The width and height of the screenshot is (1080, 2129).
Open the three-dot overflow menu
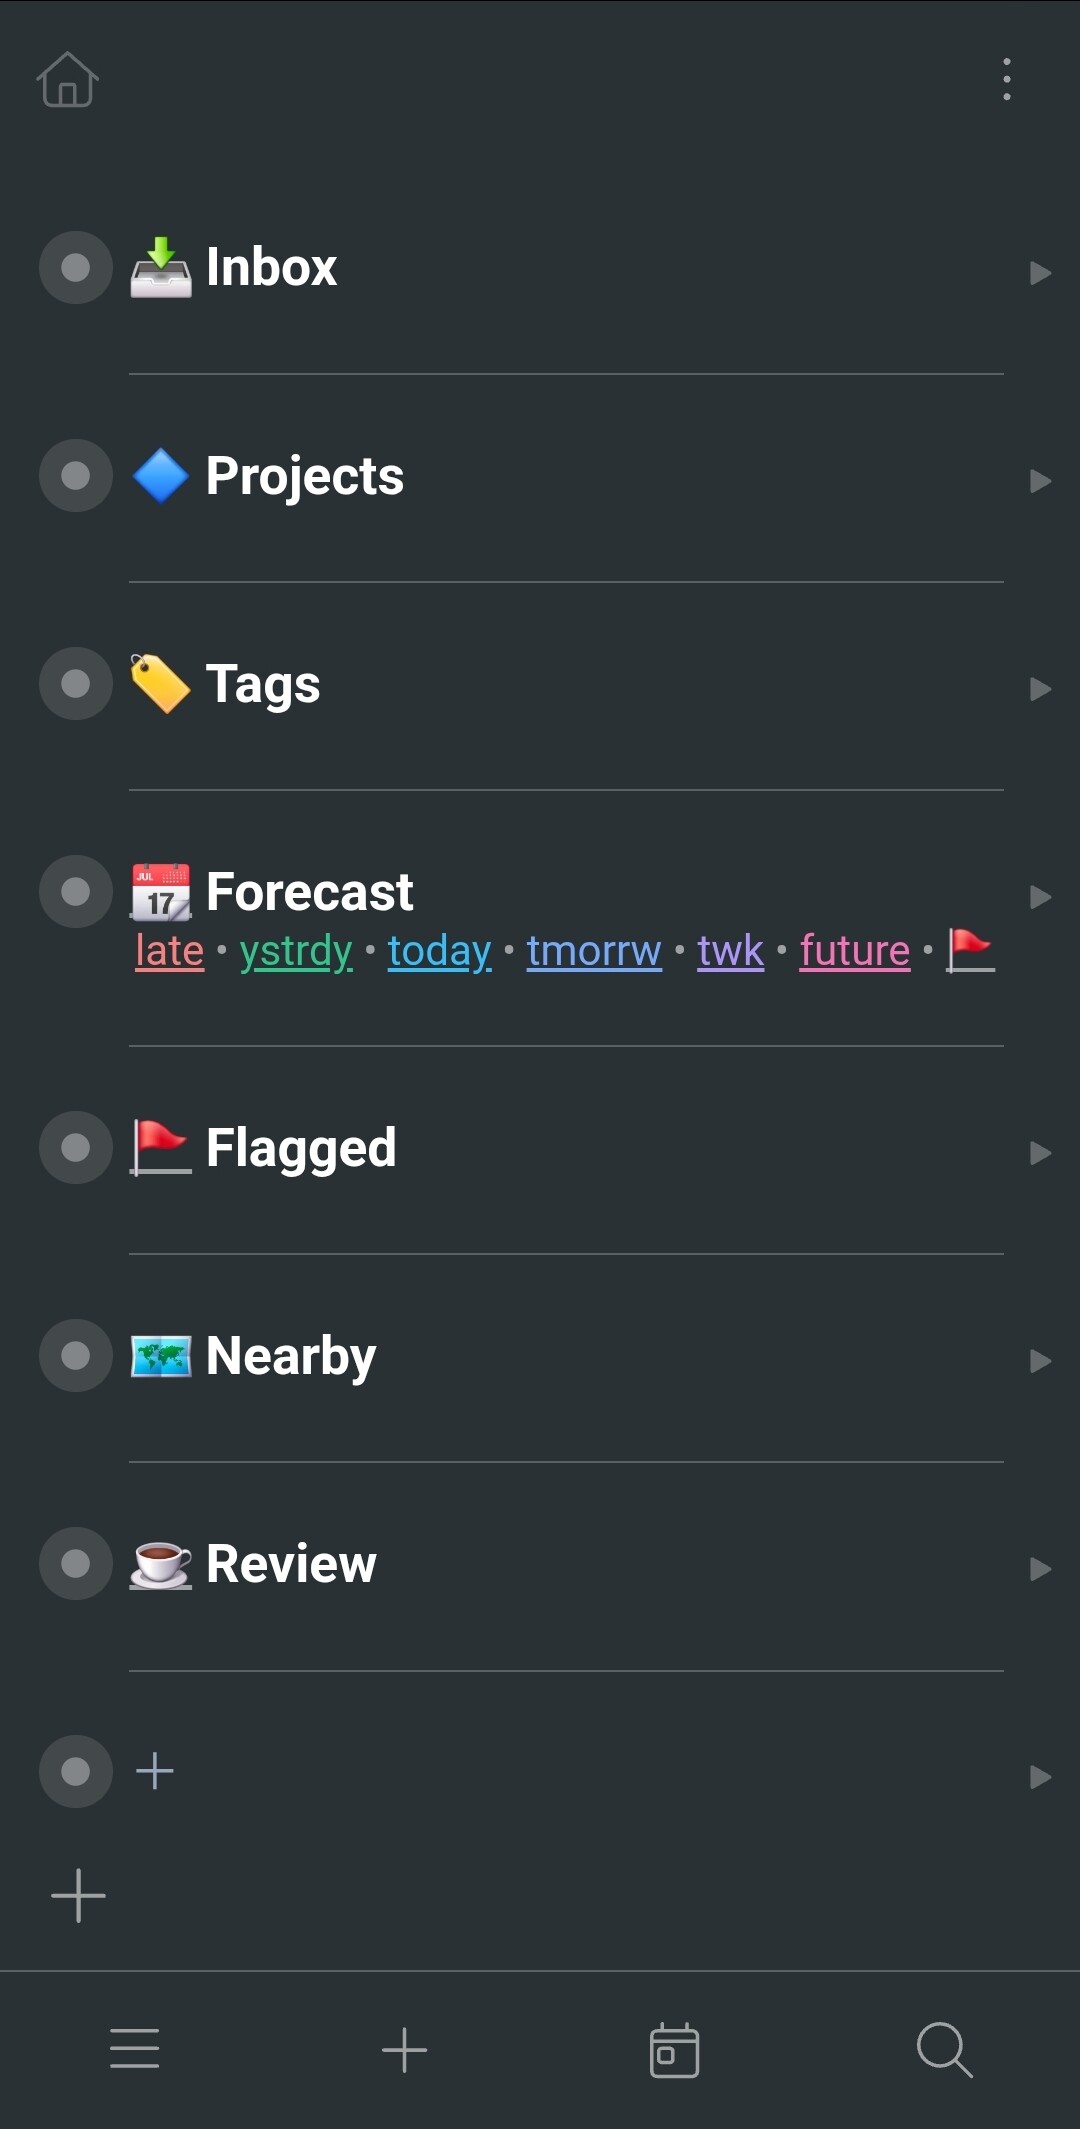tap(1006, 79)
